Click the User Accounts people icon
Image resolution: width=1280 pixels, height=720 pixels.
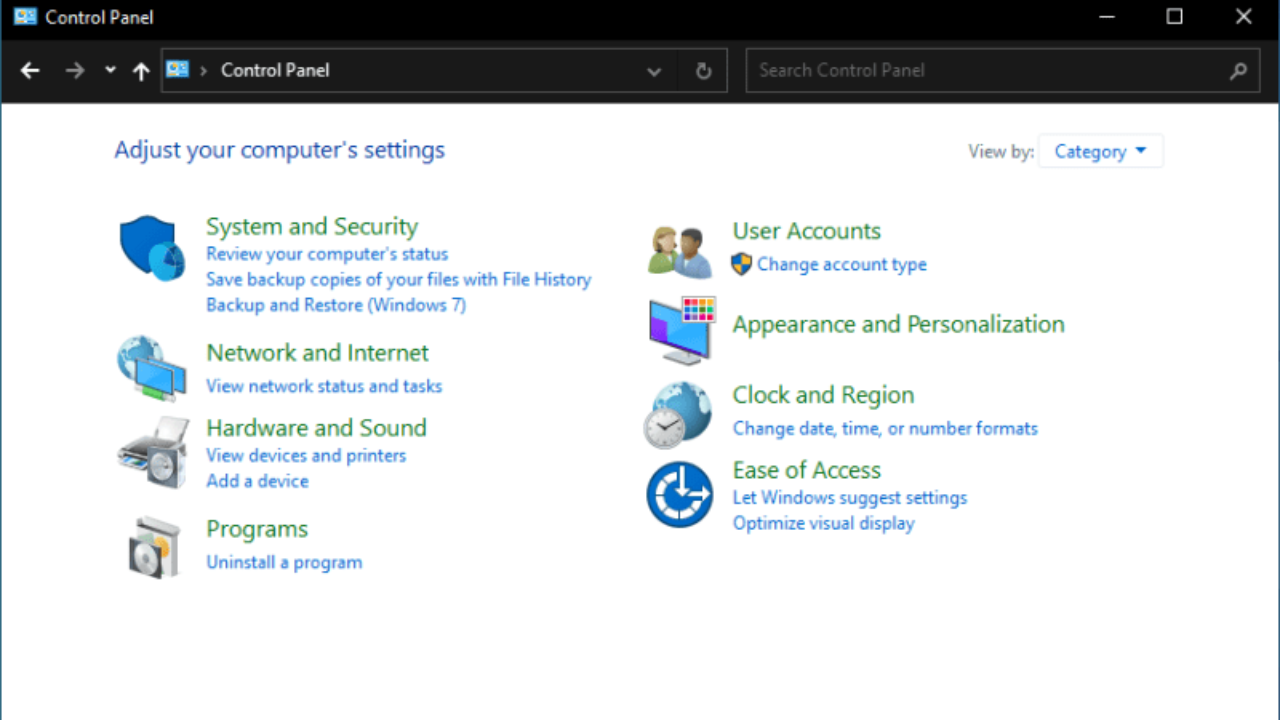[680, 251]
